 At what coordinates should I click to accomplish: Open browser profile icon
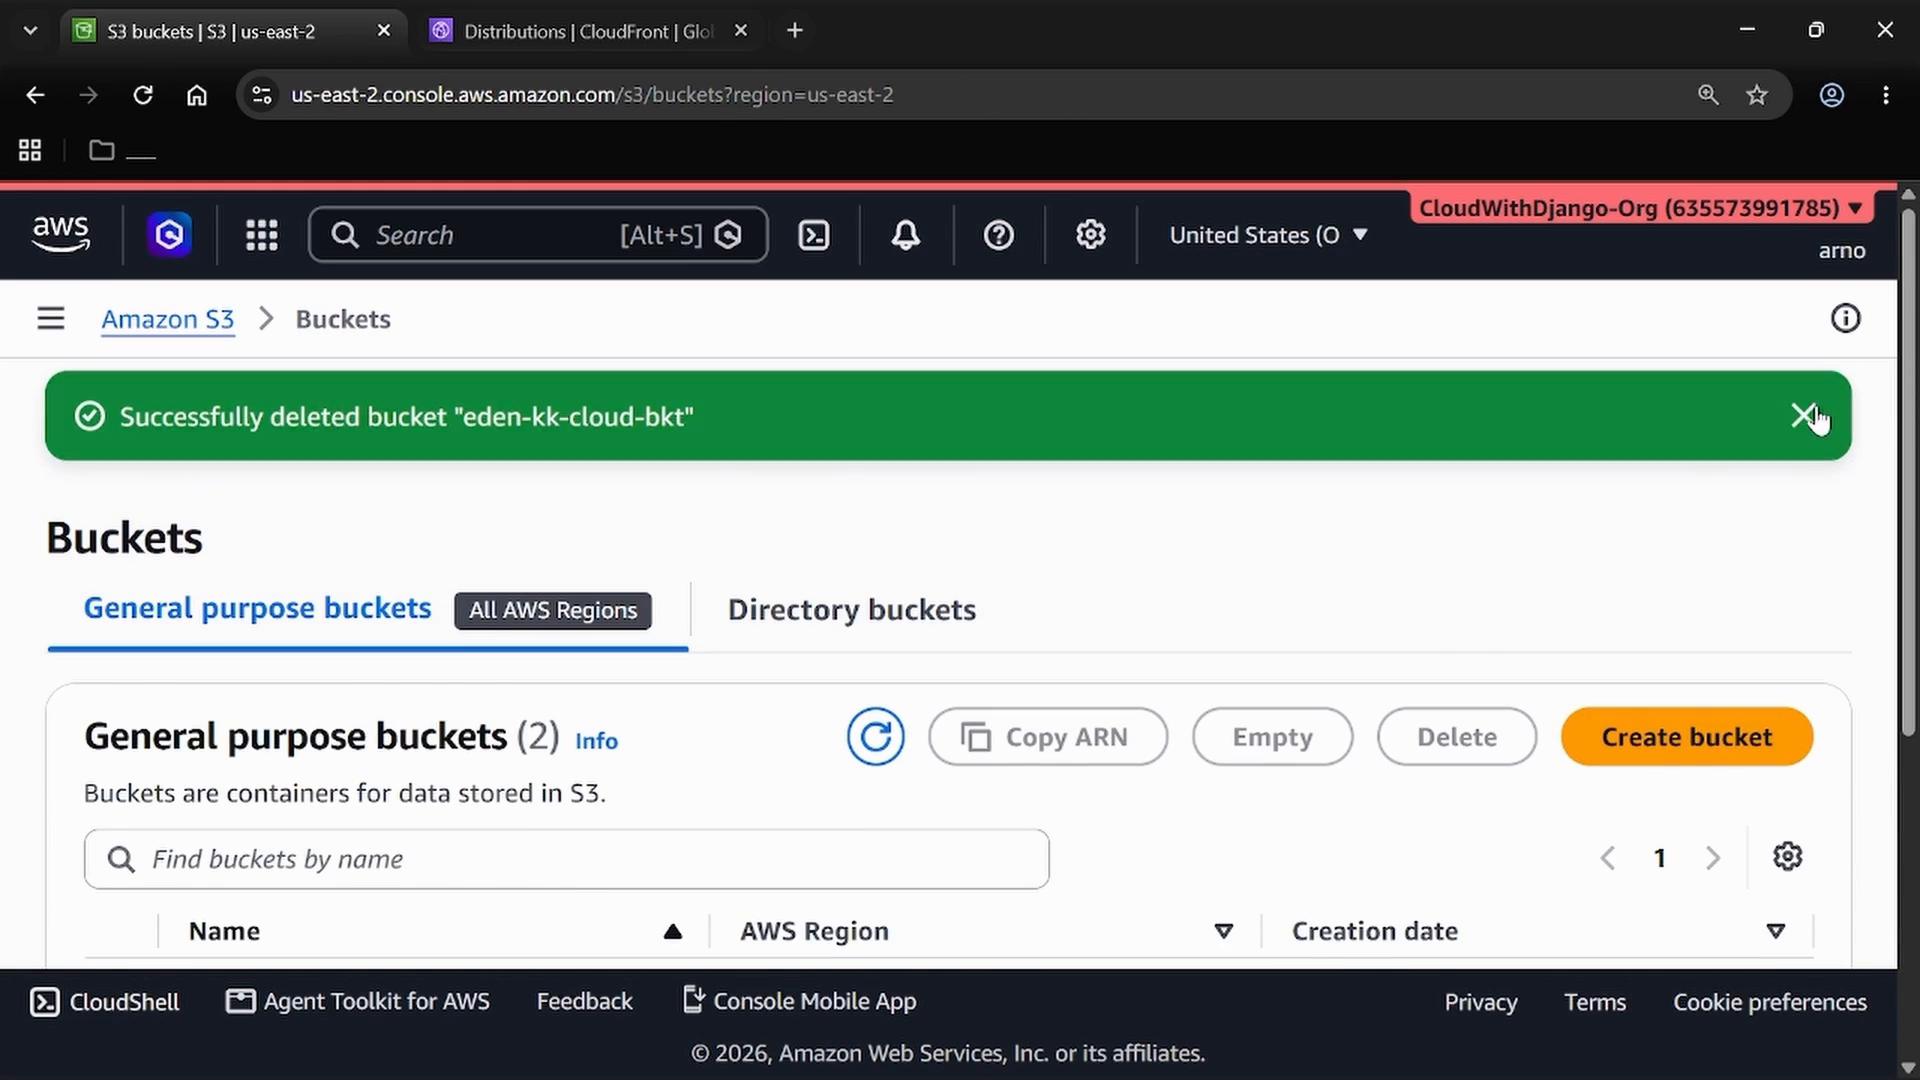1832,95
